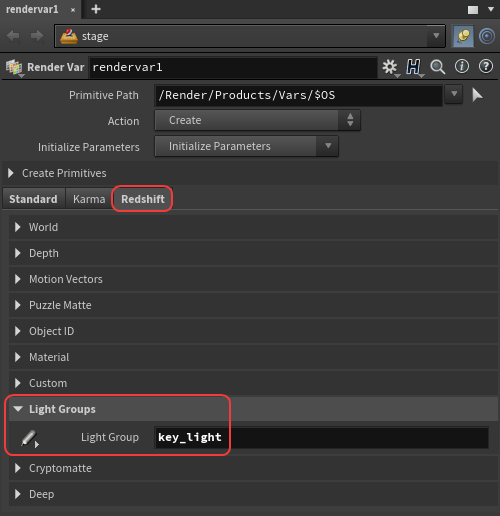Add a new pane tab with plus
The image size is (500, 516).
(x=96, y=9)
